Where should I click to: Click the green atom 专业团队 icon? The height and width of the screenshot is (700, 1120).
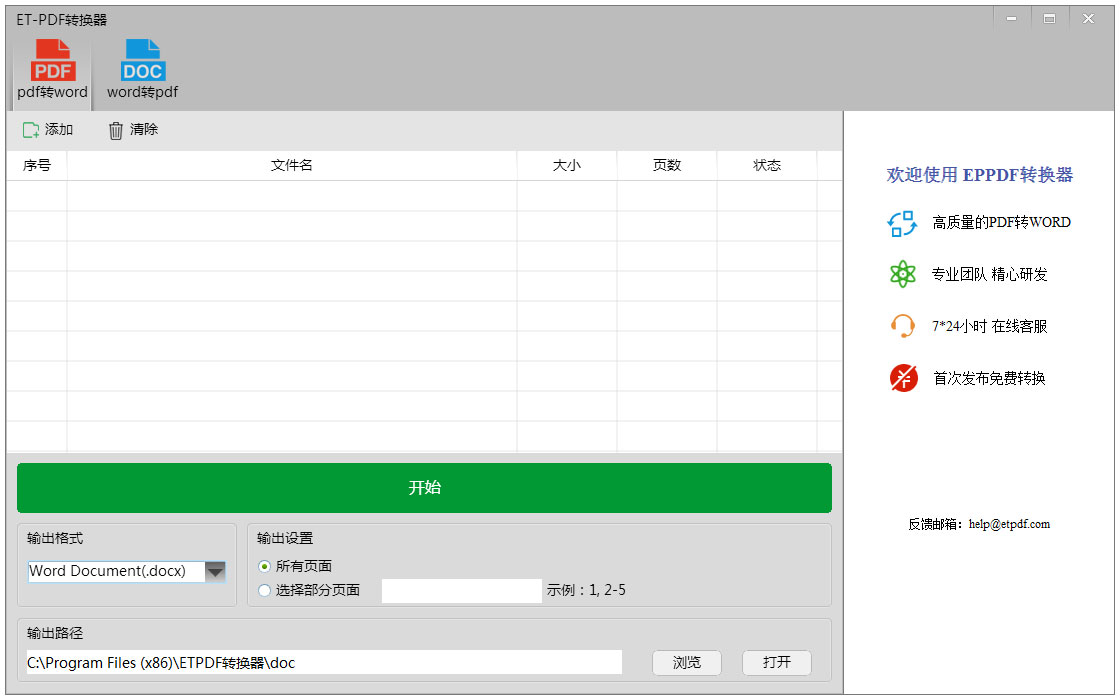click(x=902, y=274)
